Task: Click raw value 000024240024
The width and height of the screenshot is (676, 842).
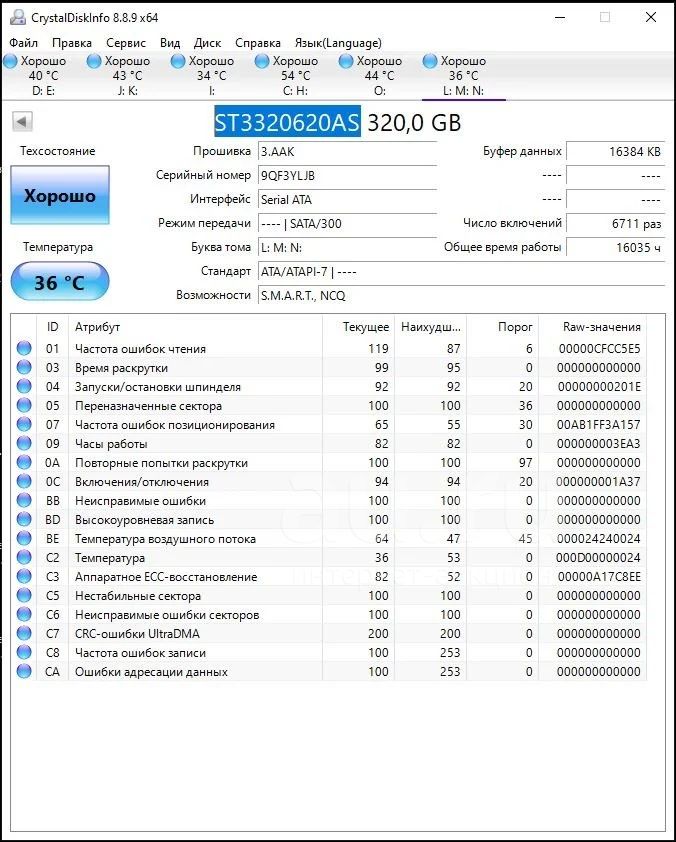Action: (x=599, y=539)
